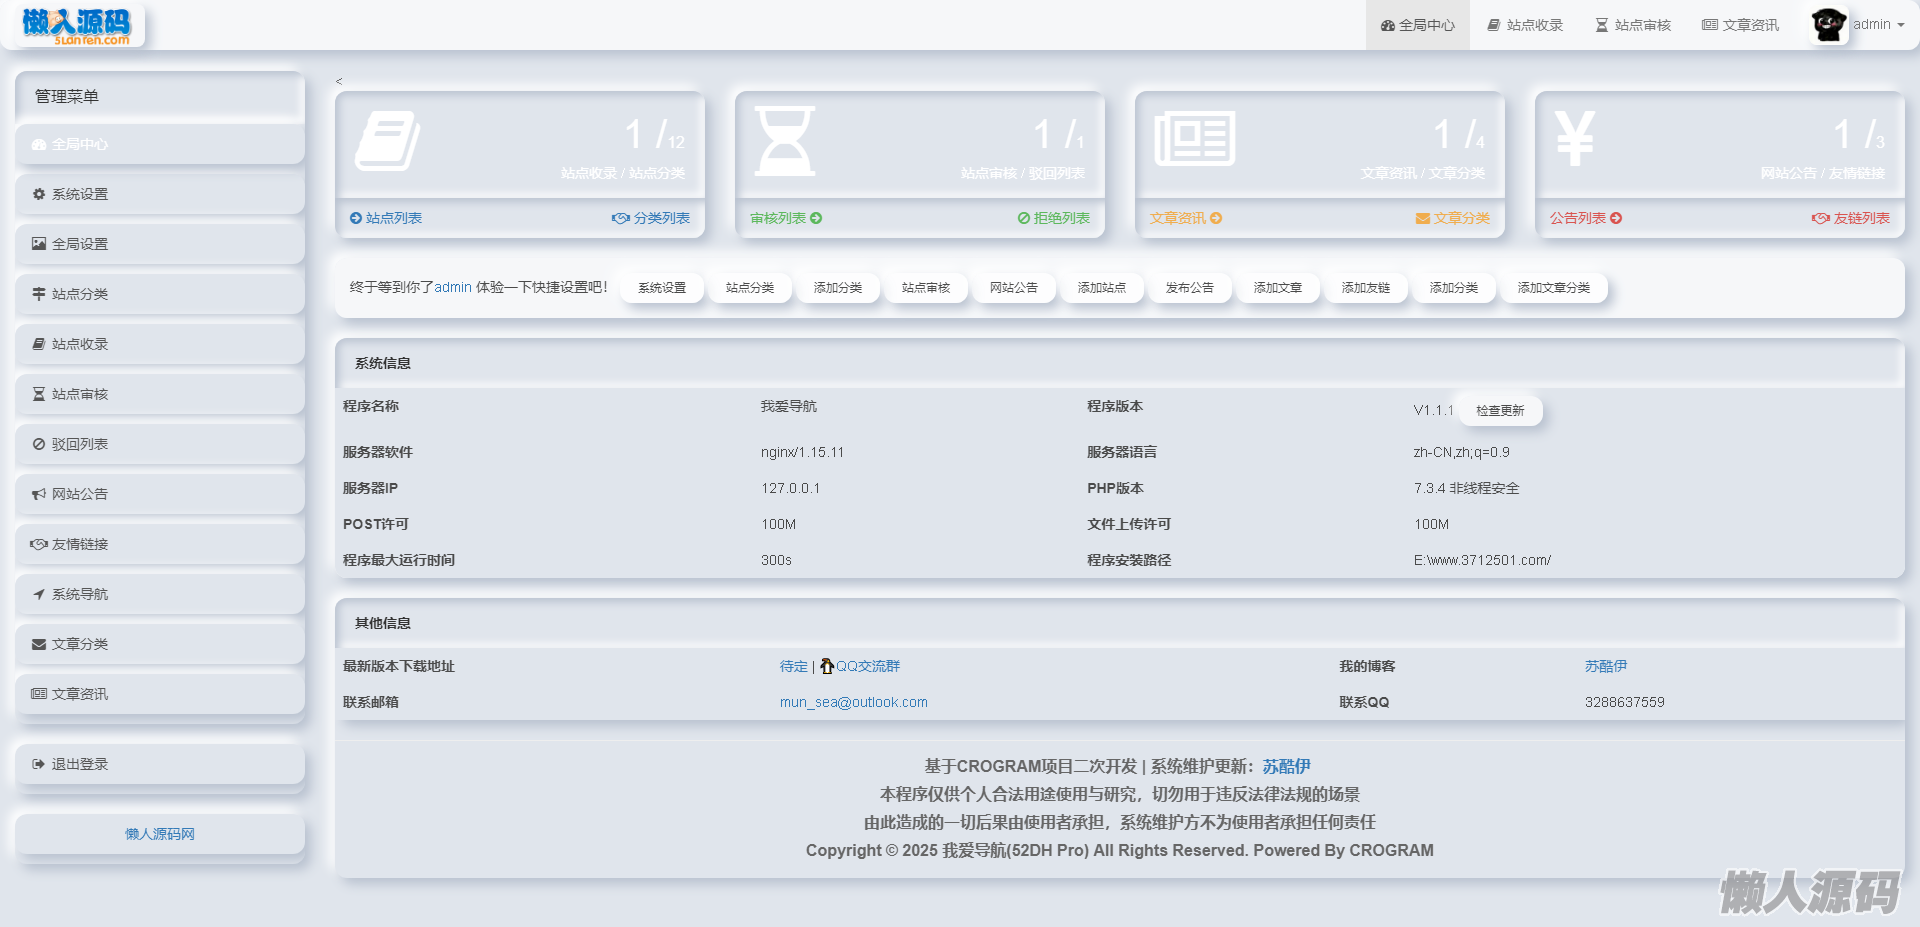Screen dimensions: 1920x927
Task: Click the 懒人源码 logo at top left
Action: [78, 26]
